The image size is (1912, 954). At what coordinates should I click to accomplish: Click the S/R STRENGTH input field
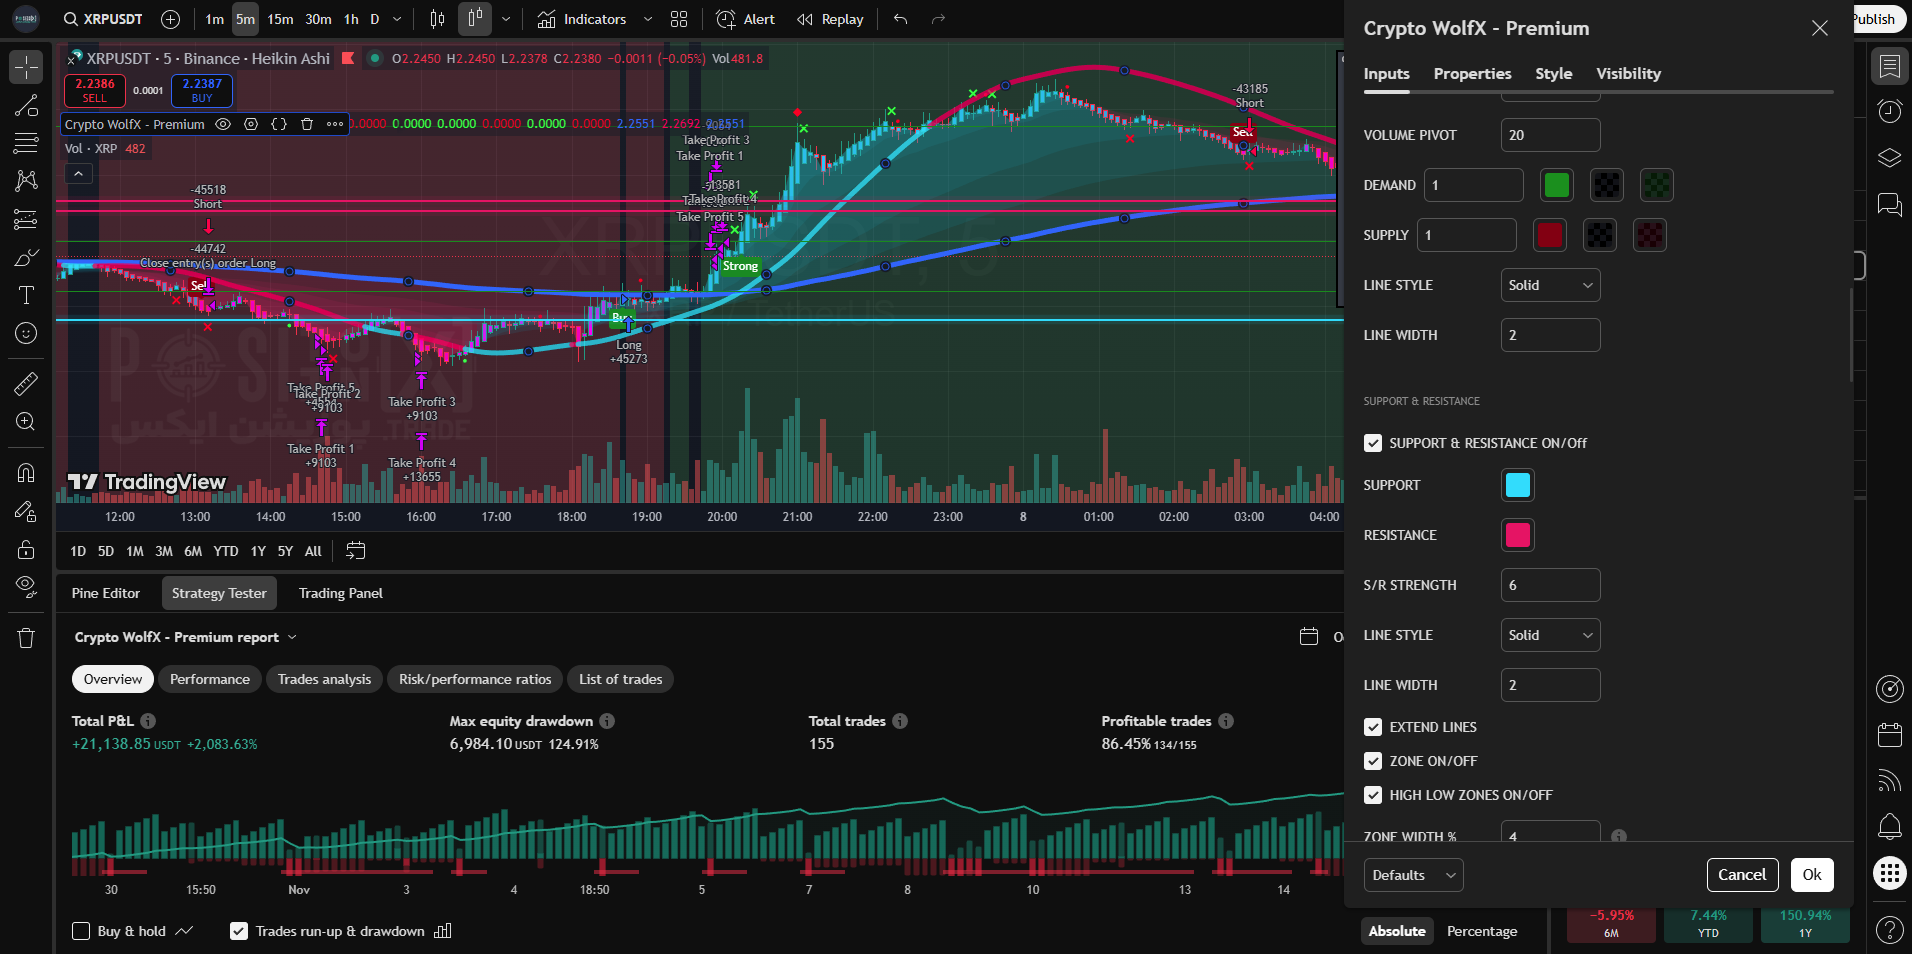coord(1549,585)
